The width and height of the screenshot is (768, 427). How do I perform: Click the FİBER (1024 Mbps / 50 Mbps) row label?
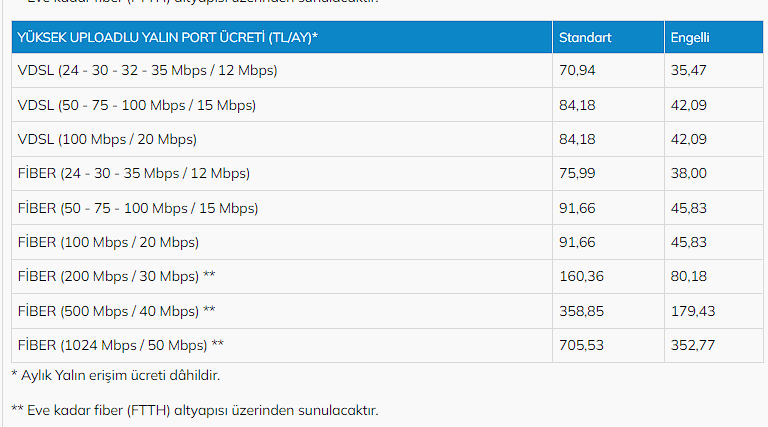click(x=120, y=345)
